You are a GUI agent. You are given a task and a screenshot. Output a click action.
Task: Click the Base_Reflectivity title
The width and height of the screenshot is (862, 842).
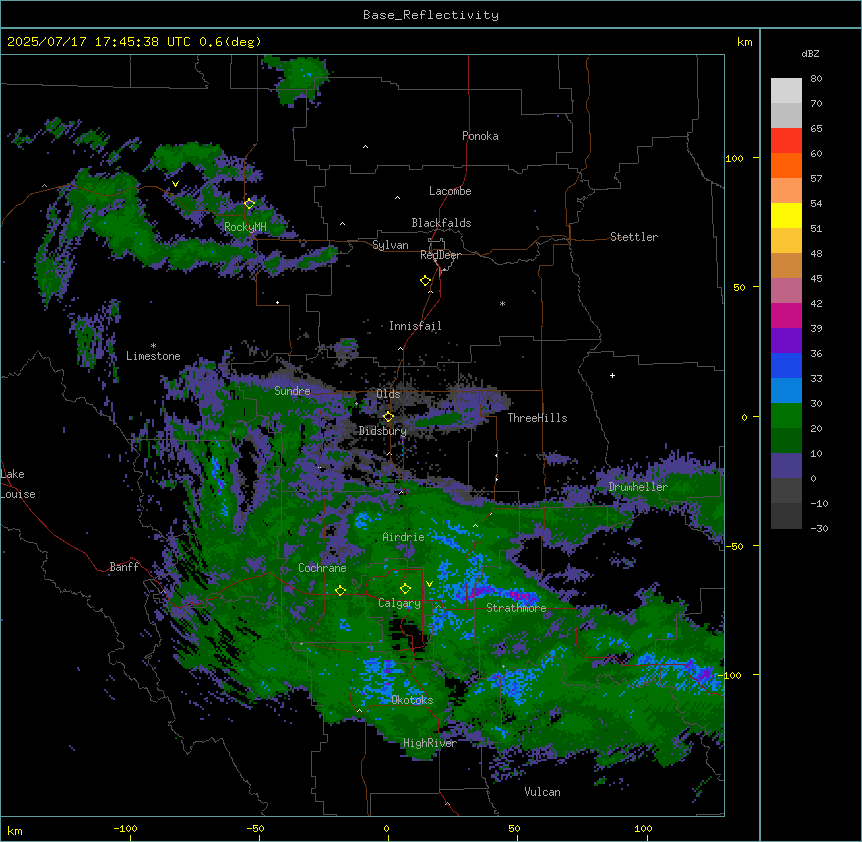click(x=431, y=15)
